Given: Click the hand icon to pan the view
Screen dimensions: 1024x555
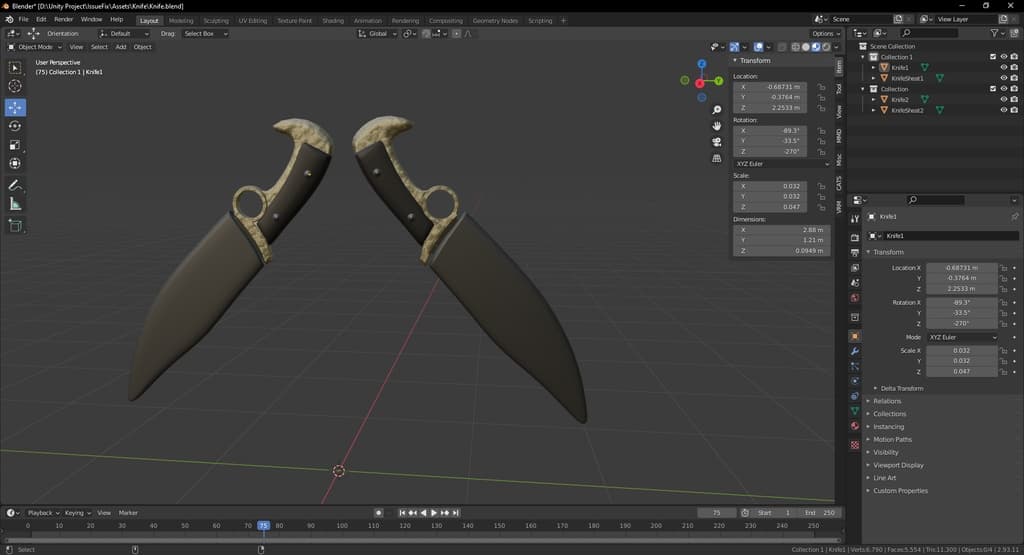Looking at the screenshot, I should click(717, 126).
